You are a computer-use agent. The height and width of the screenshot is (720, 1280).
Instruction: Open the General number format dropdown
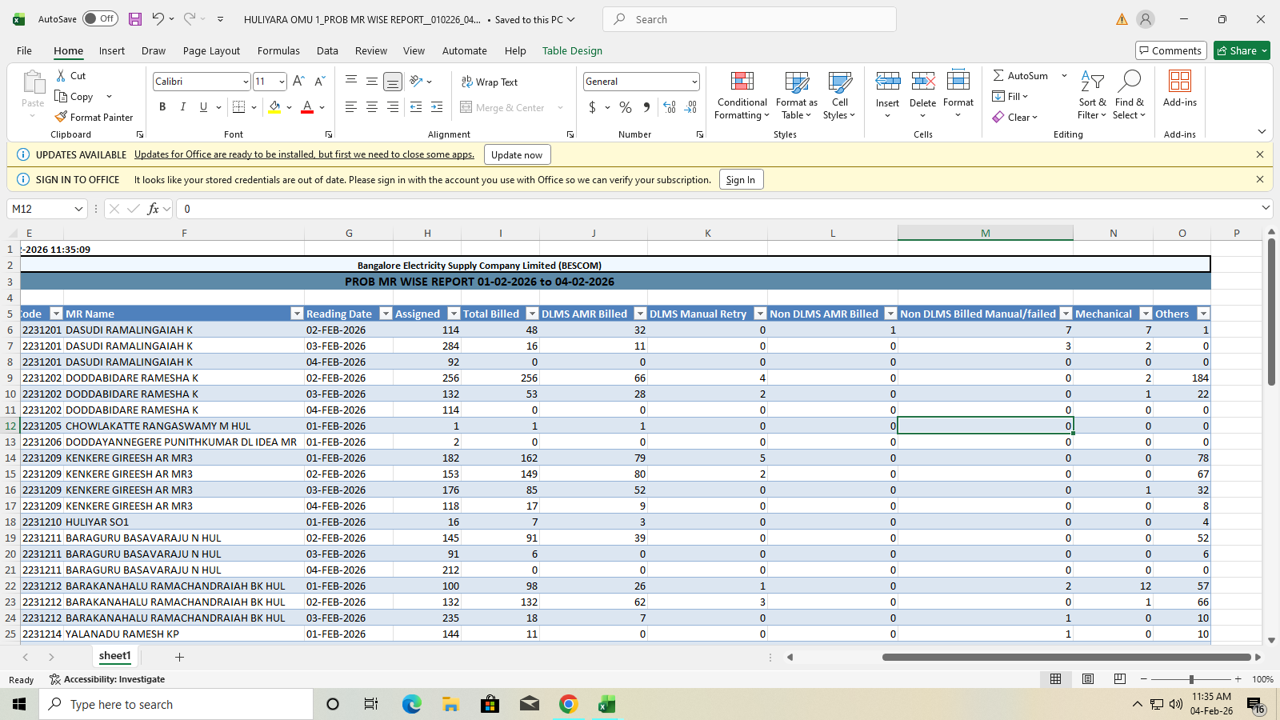694,82
